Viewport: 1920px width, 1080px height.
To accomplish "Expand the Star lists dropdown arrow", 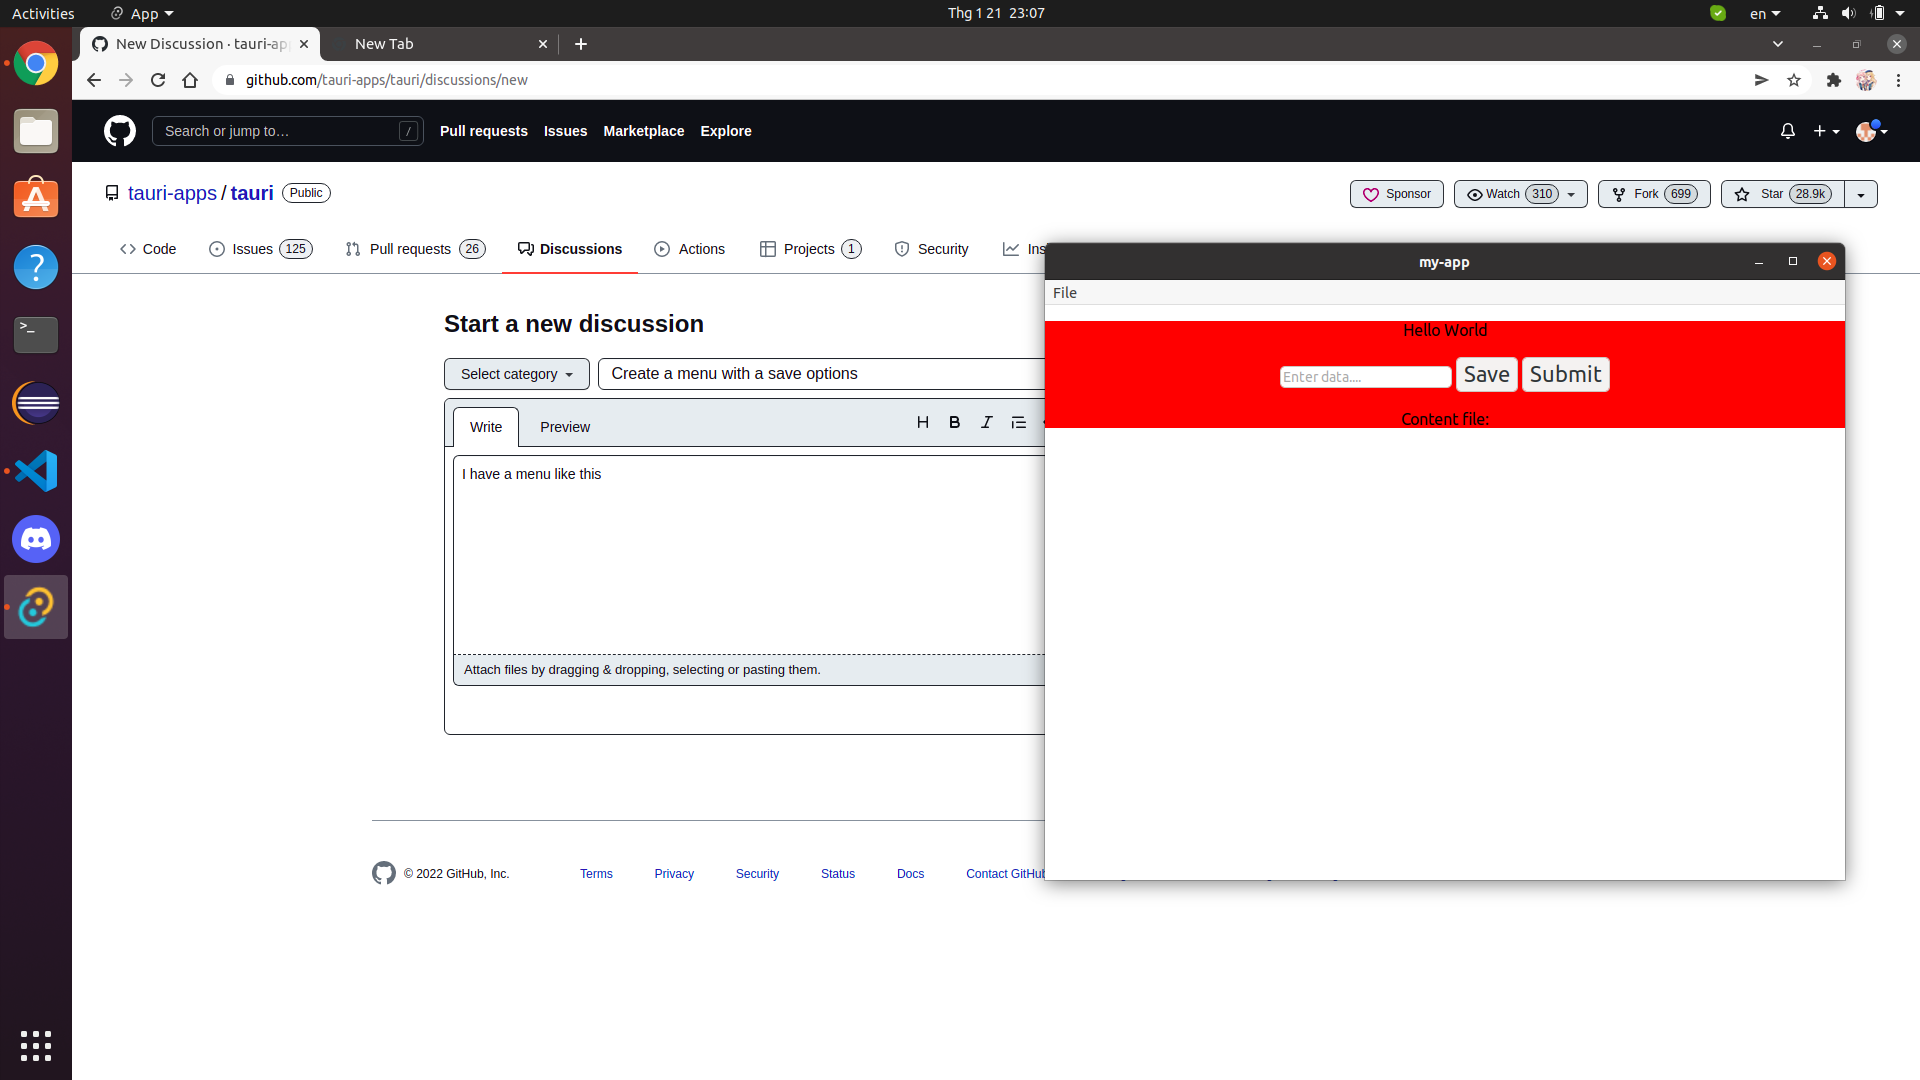I will click(1861, 194).
